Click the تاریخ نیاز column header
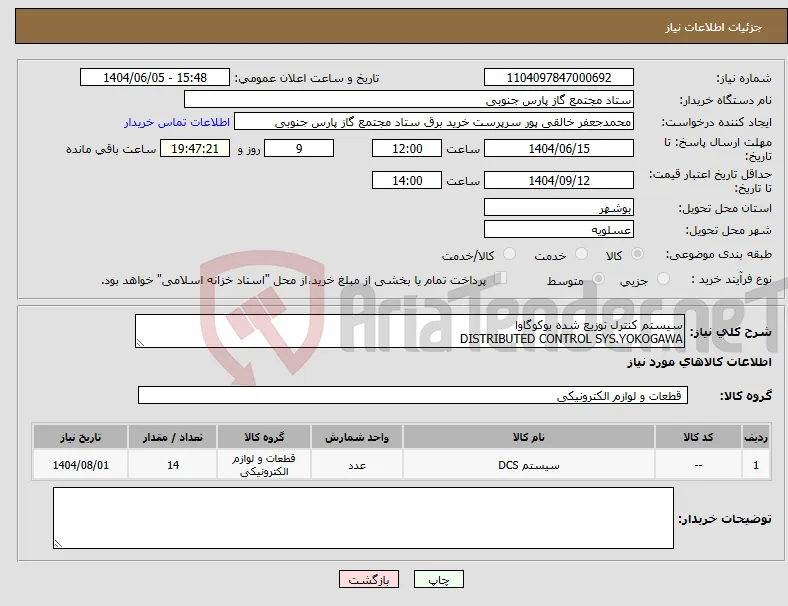The image size is (788, 606). pyautogui.click(x=80, y=437)
